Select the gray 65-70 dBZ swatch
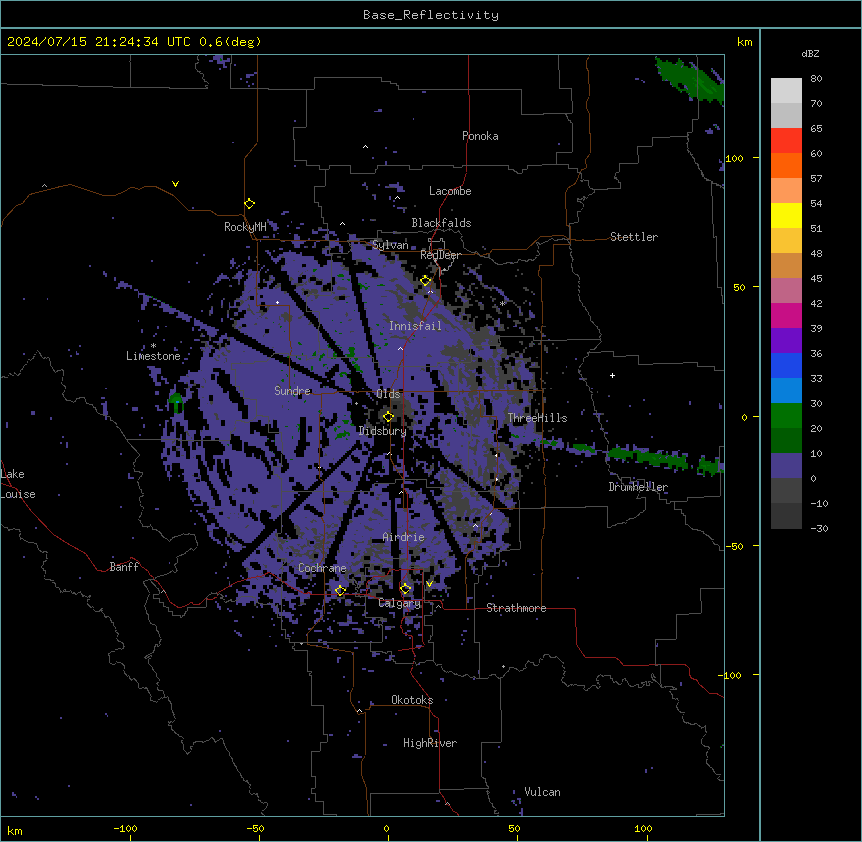Image resolution: width=862 pixels, height=842 pixels. pos(786,115)
